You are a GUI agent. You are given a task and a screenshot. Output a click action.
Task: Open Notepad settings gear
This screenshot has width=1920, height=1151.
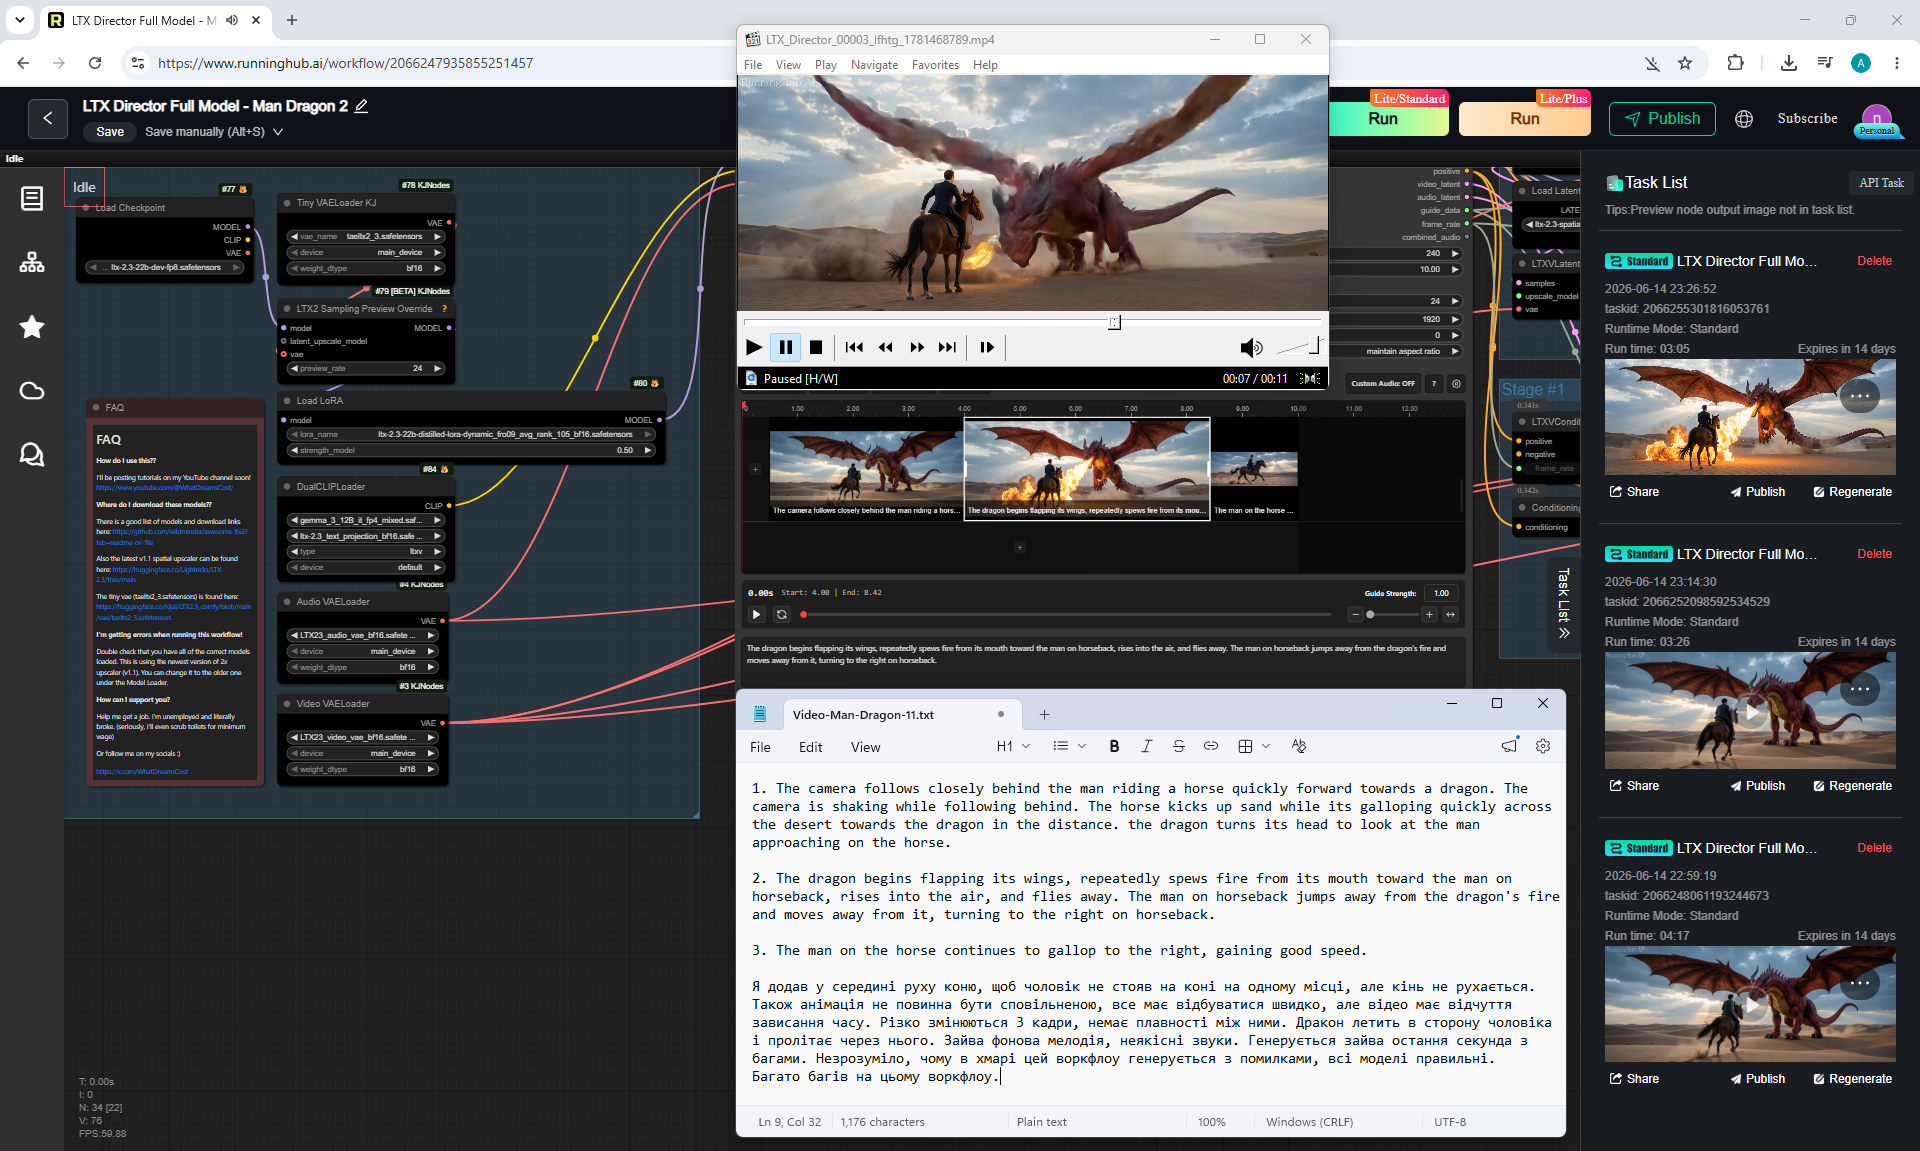1543,746
